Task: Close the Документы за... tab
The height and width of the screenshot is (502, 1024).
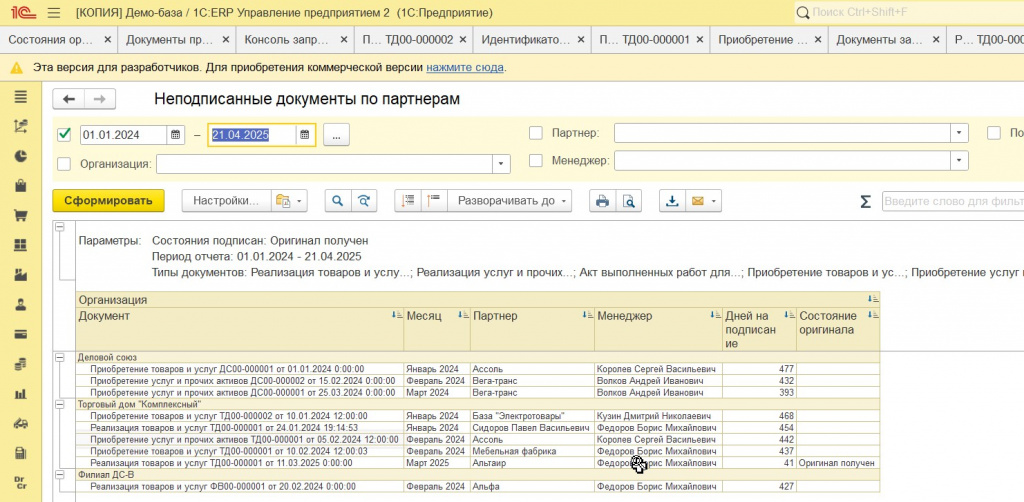Action: coord(937,40)
